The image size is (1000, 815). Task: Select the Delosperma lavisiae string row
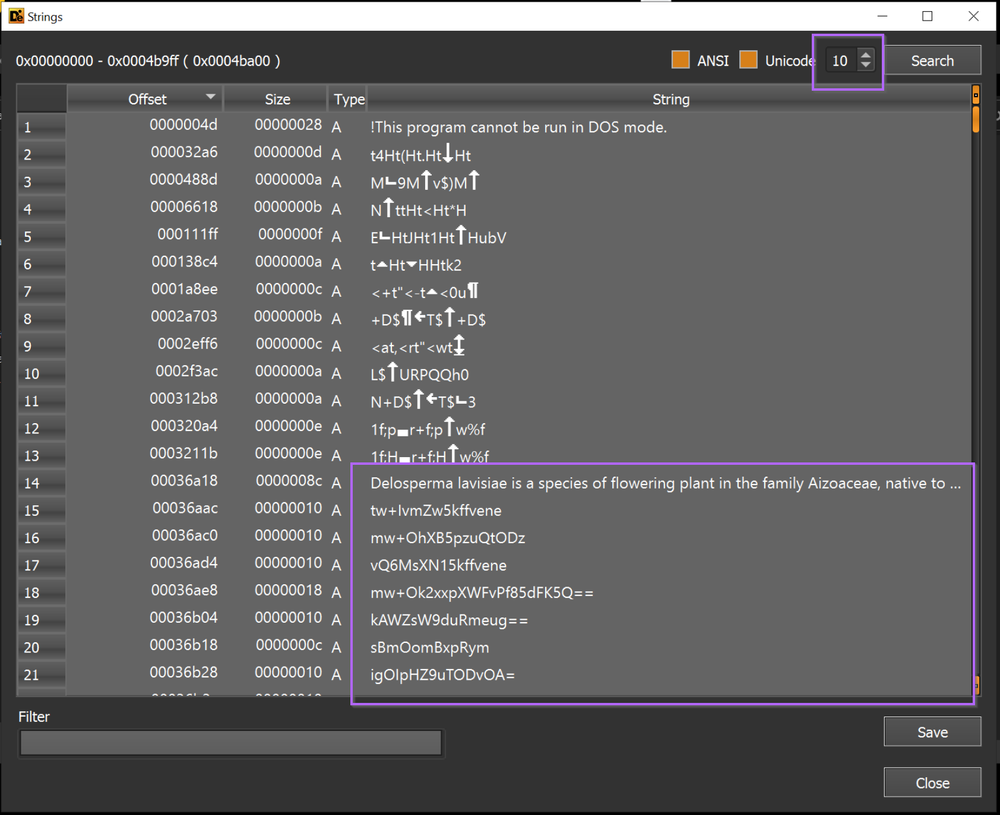660,482
